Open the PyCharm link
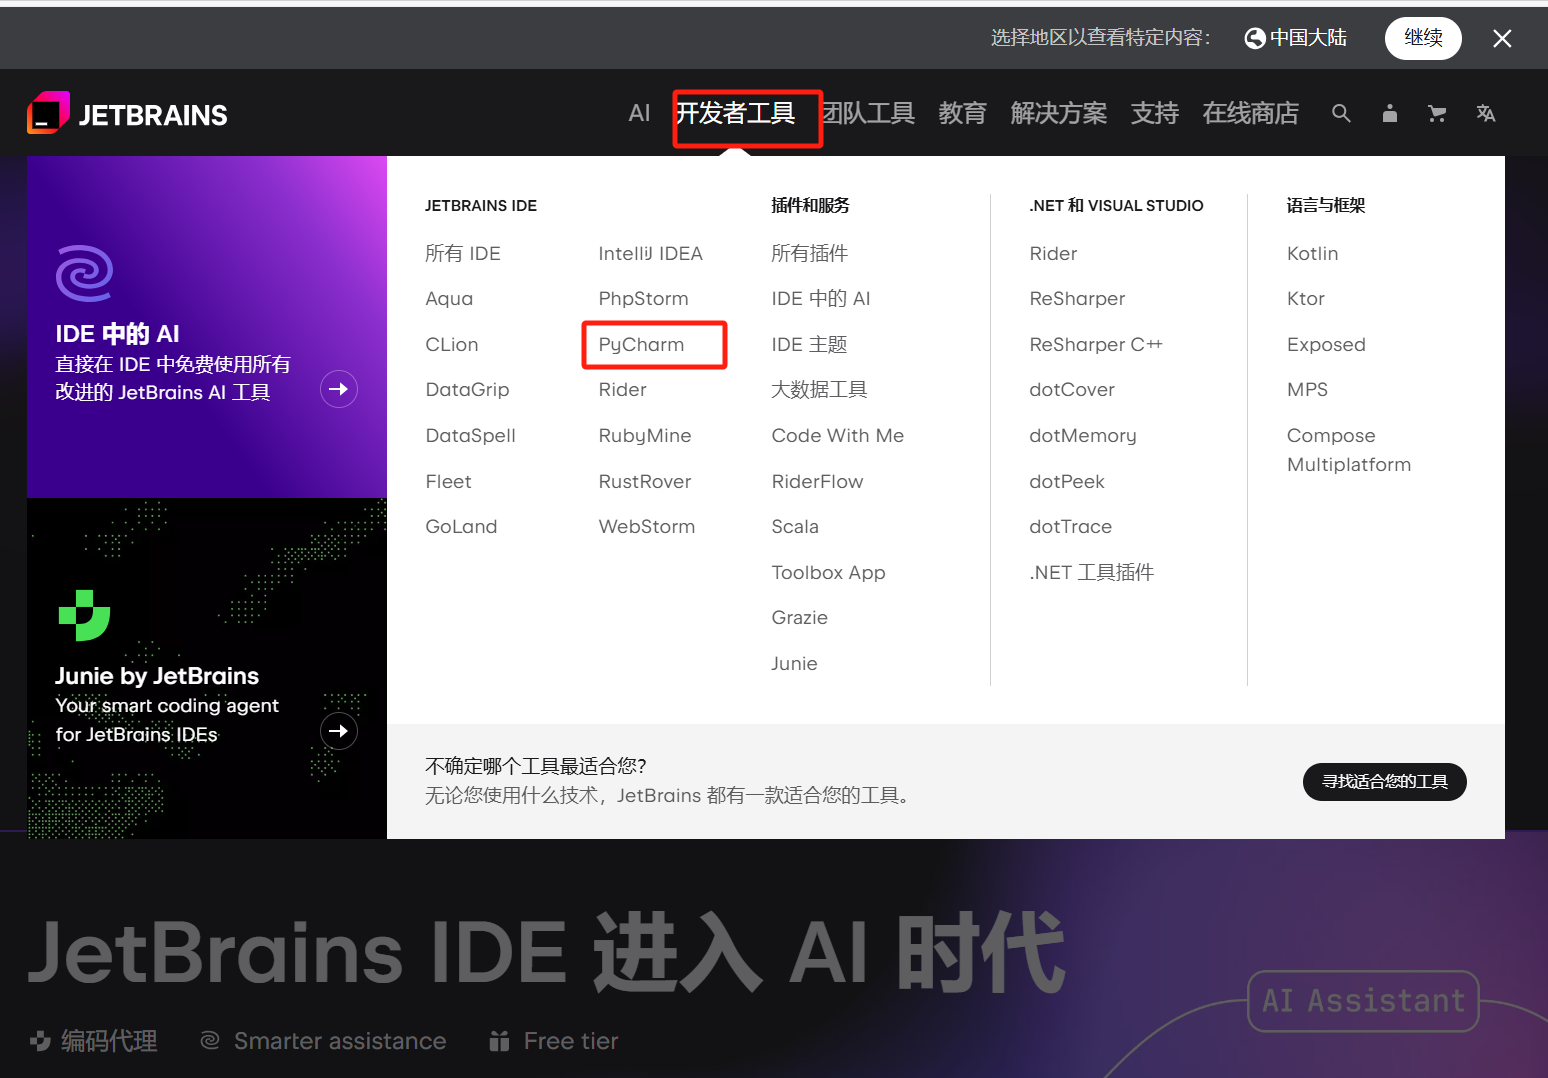This screenshot has width=1548, height=1078. pos(641,344)
